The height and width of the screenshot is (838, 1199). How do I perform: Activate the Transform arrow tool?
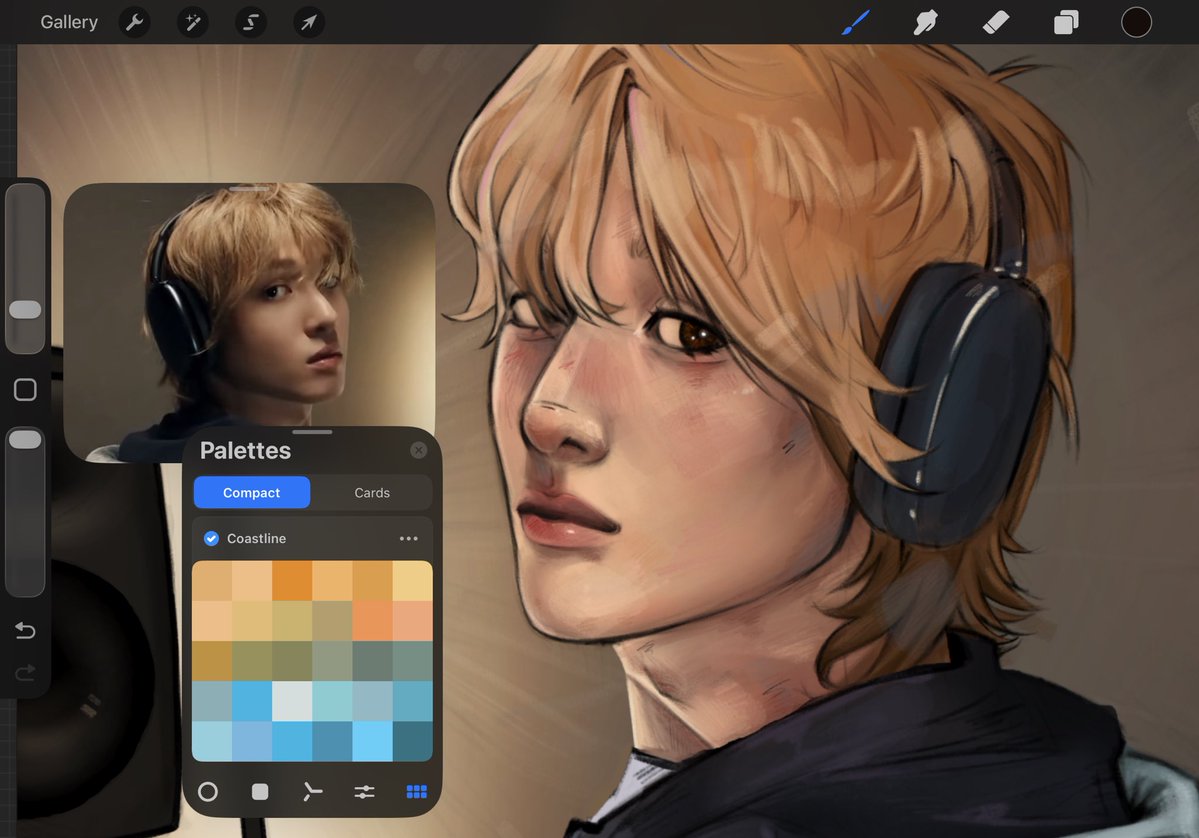pos(309,22)
